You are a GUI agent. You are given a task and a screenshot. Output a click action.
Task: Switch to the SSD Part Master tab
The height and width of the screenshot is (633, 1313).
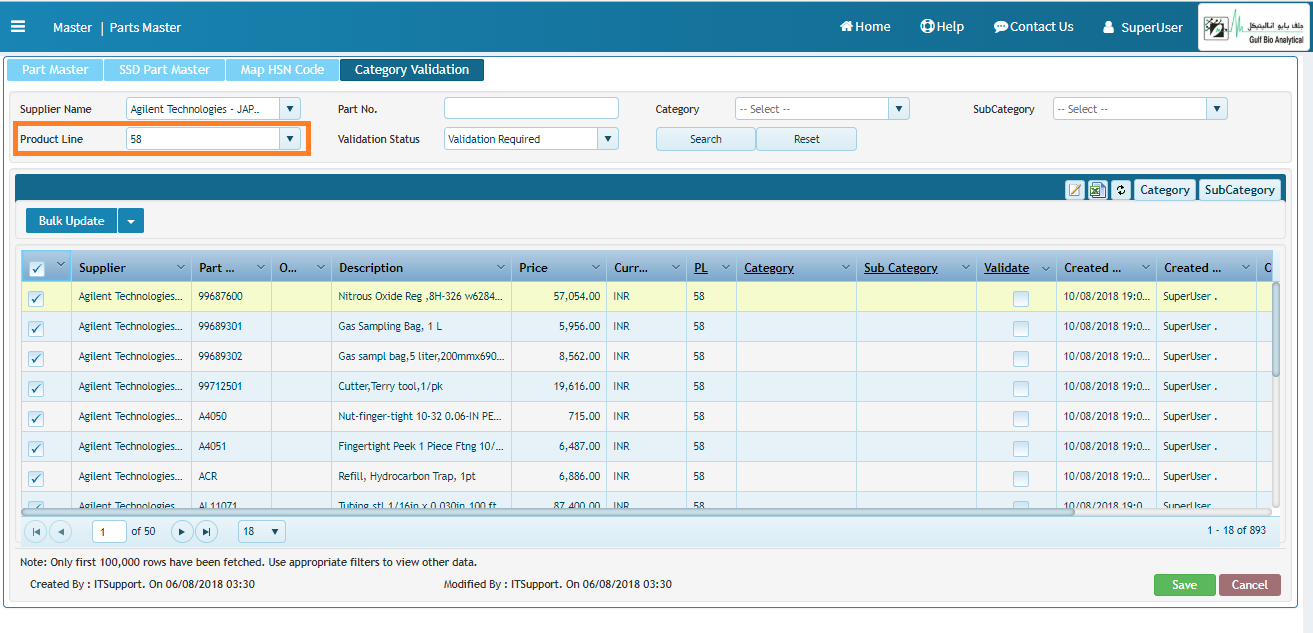tap(164, 70)
